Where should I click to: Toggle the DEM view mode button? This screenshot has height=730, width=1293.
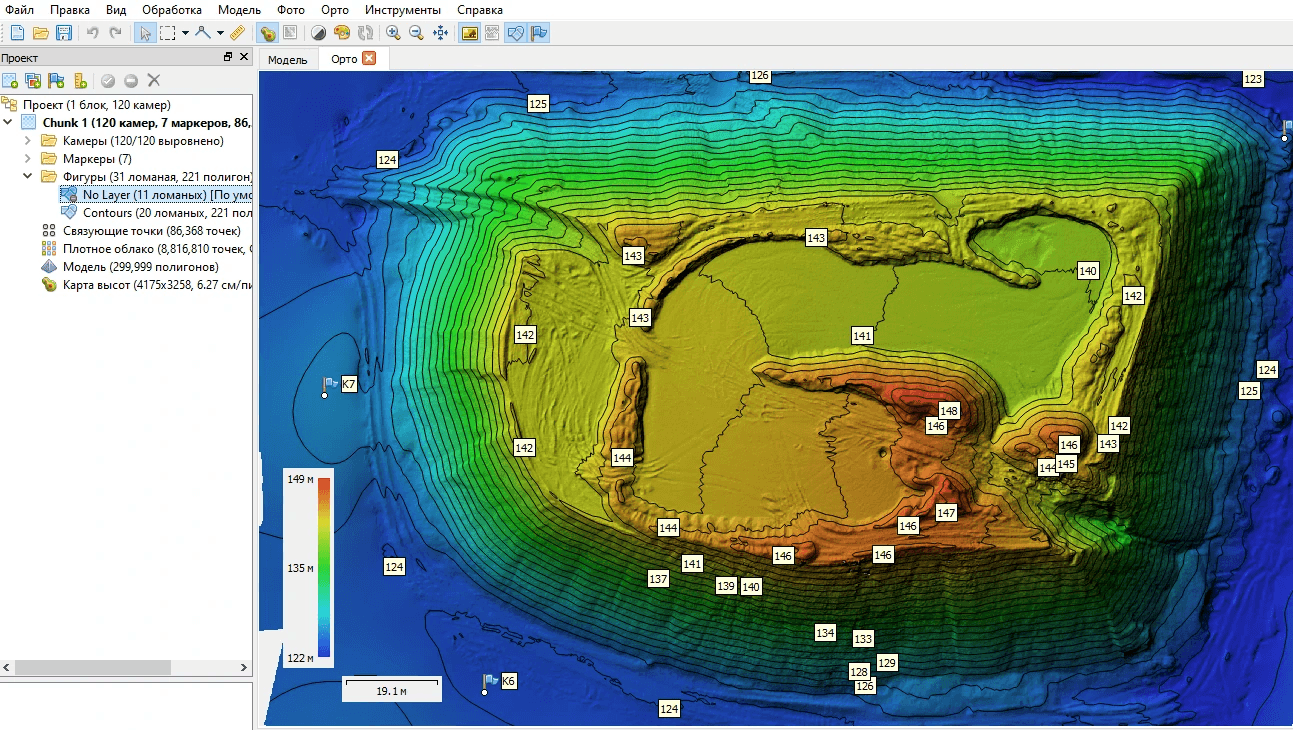pos(268,33)
